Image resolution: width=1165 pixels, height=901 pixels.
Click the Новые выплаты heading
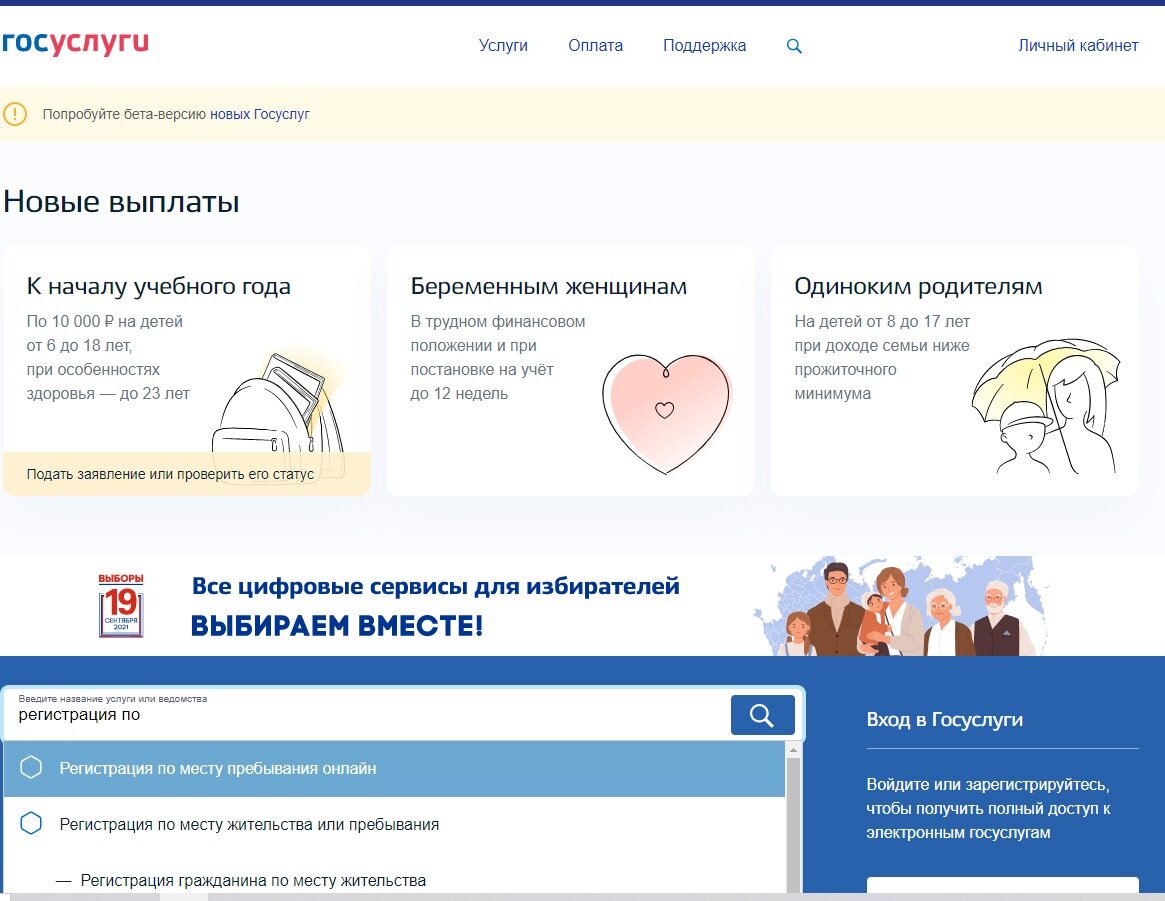[x=121, y=202]
